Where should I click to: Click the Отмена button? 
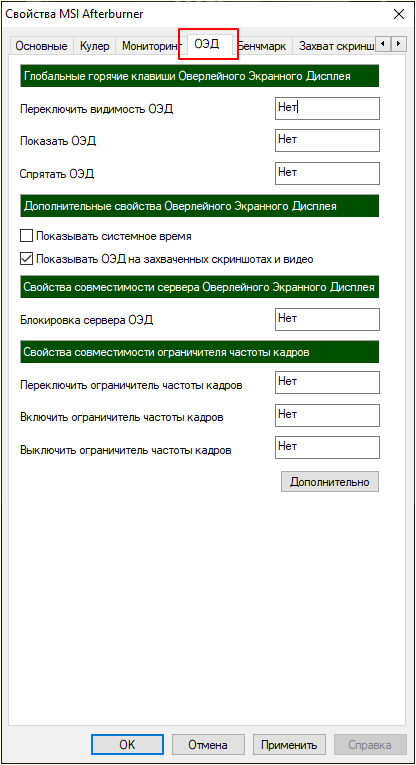(x=208, y=745)
